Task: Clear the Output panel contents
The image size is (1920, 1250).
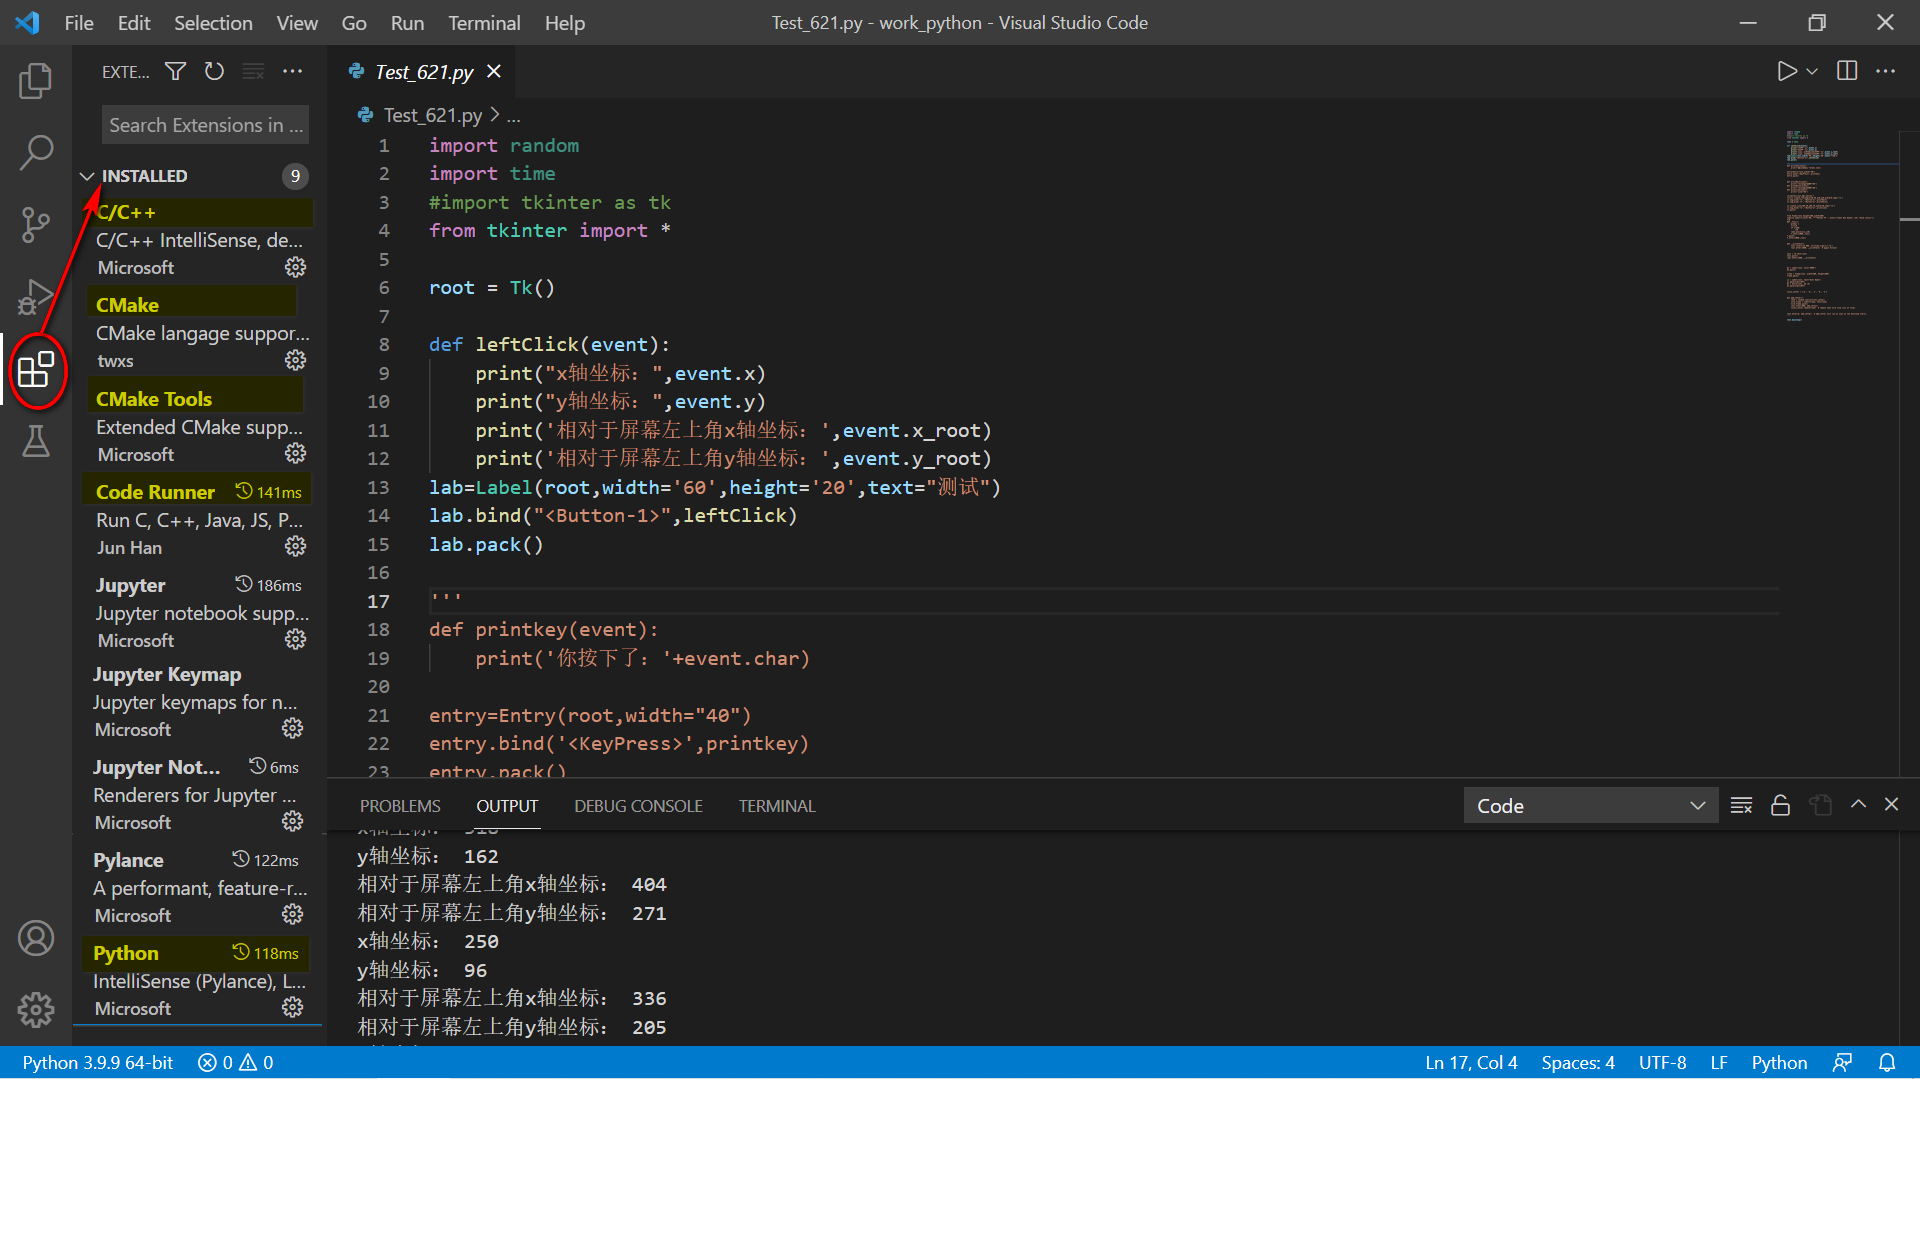Action: click(x=1741, y=805)
